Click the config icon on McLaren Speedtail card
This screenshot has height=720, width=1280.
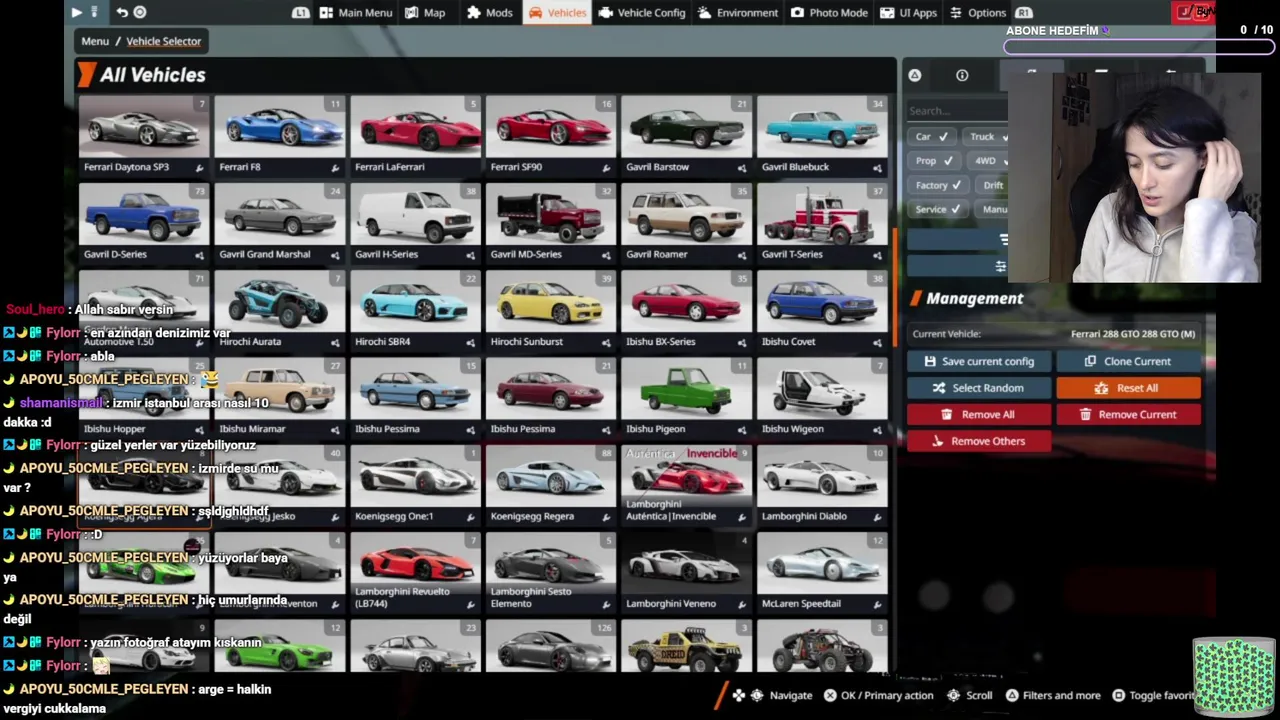pyautogui.click(x=877, y=604)
